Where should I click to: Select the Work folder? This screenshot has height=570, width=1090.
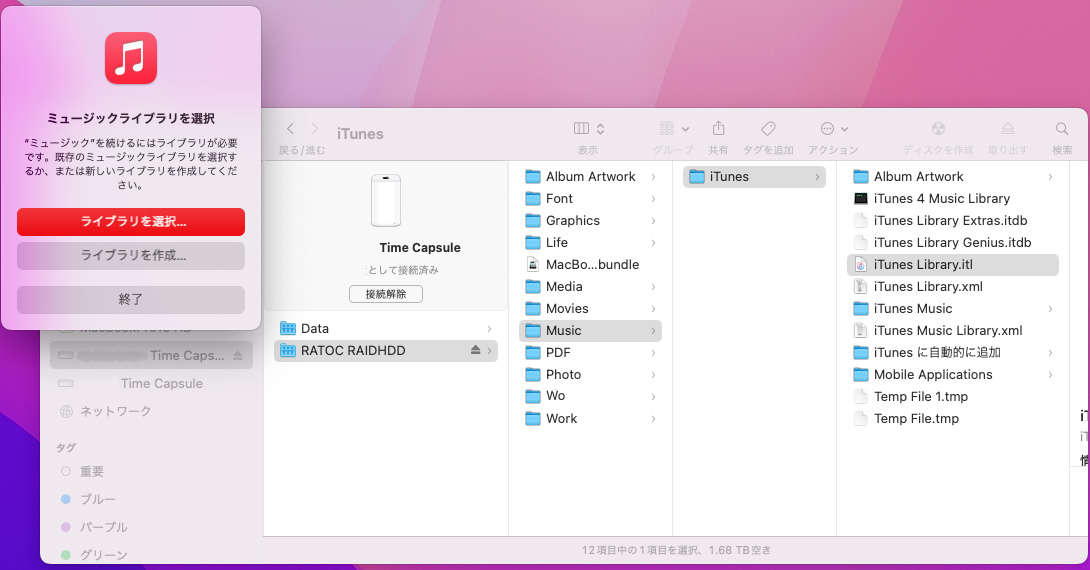(x=590, y=418)
